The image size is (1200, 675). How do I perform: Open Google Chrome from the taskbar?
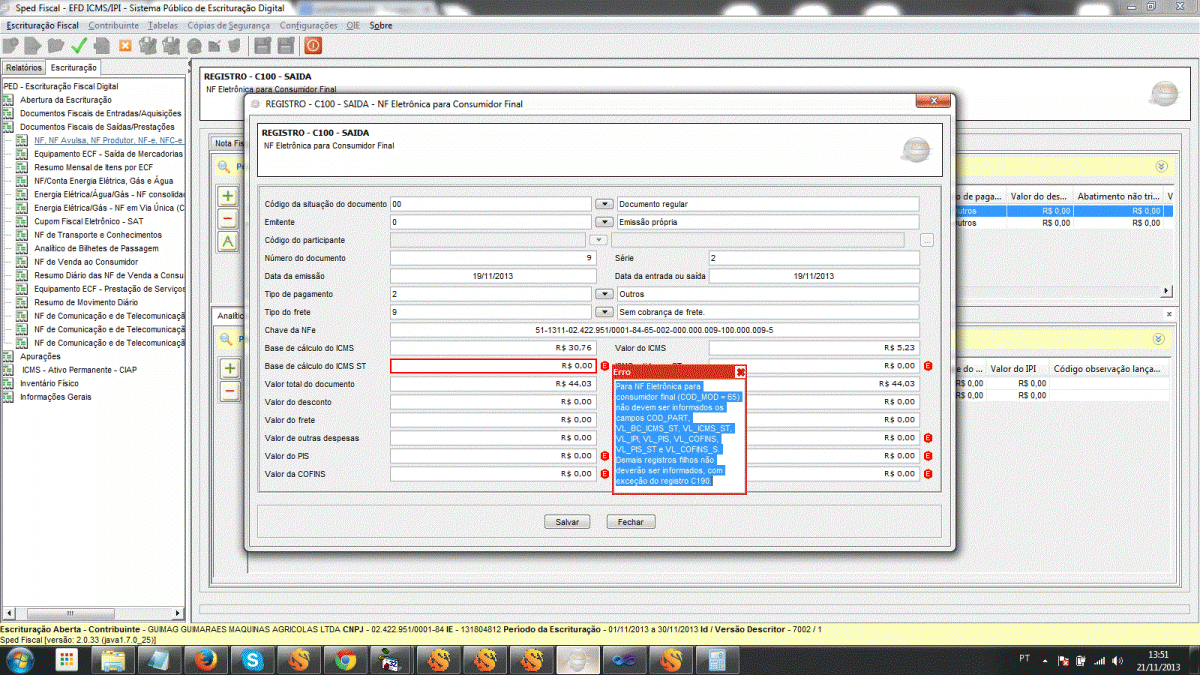pos(346,660)
